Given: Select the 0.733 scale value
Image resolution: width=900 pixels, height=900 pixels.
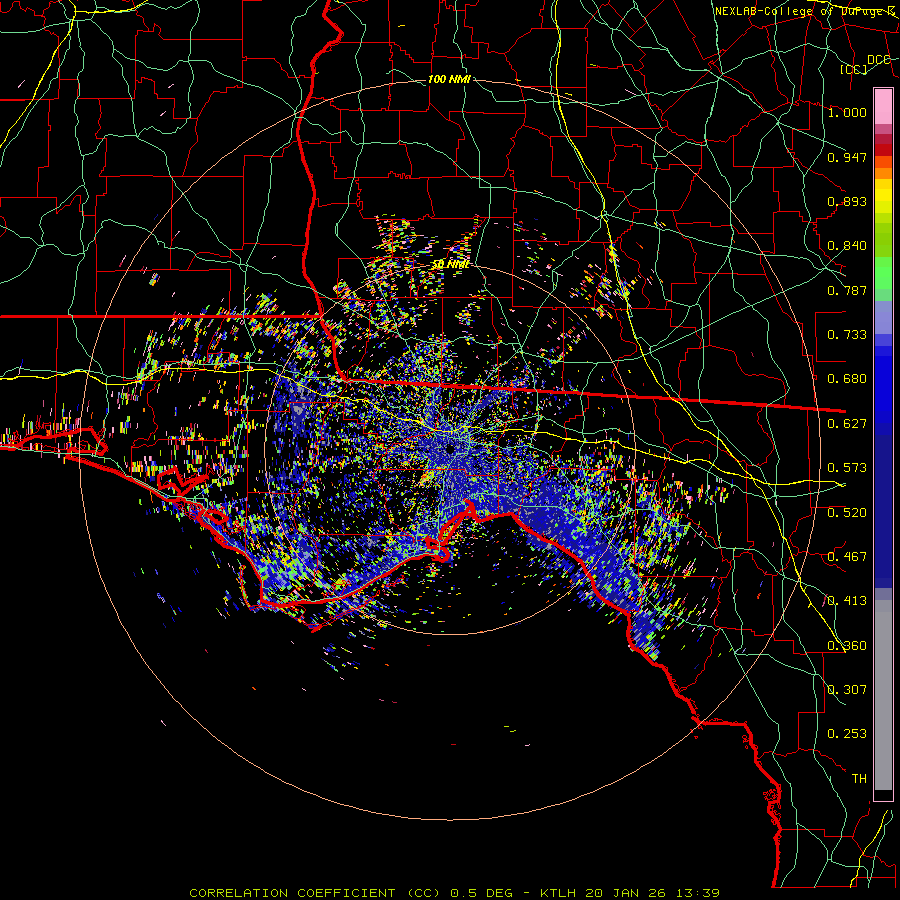Looking at the screenshot, I should pyautogui.click(x=847, y=335).
